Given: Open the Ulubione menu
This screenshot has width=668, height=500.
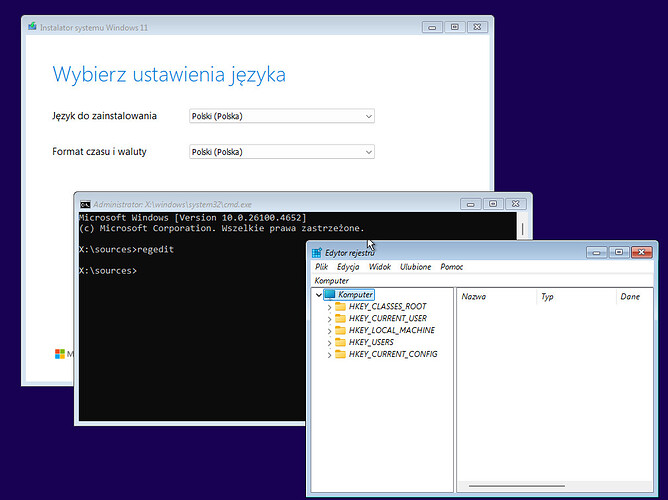Looking at the screenshot, I should [x=415, y=267].
